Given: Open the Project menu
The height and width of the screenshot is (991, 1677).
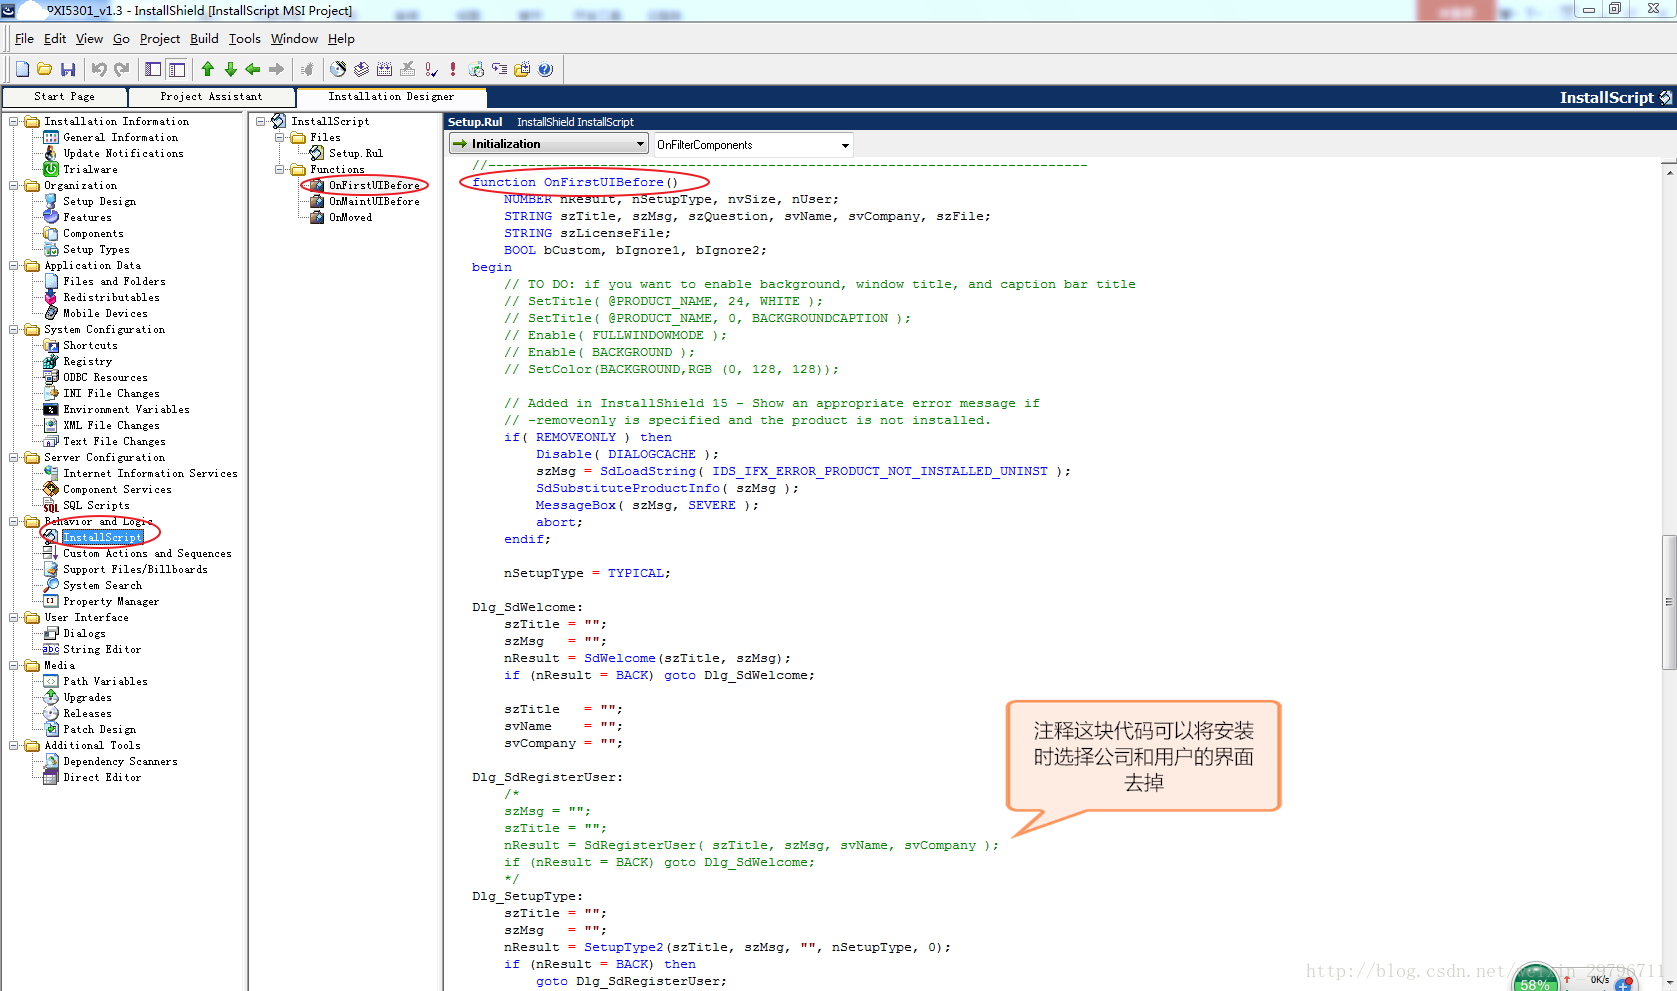Looking at the screenshot, I should coord(160,39).
